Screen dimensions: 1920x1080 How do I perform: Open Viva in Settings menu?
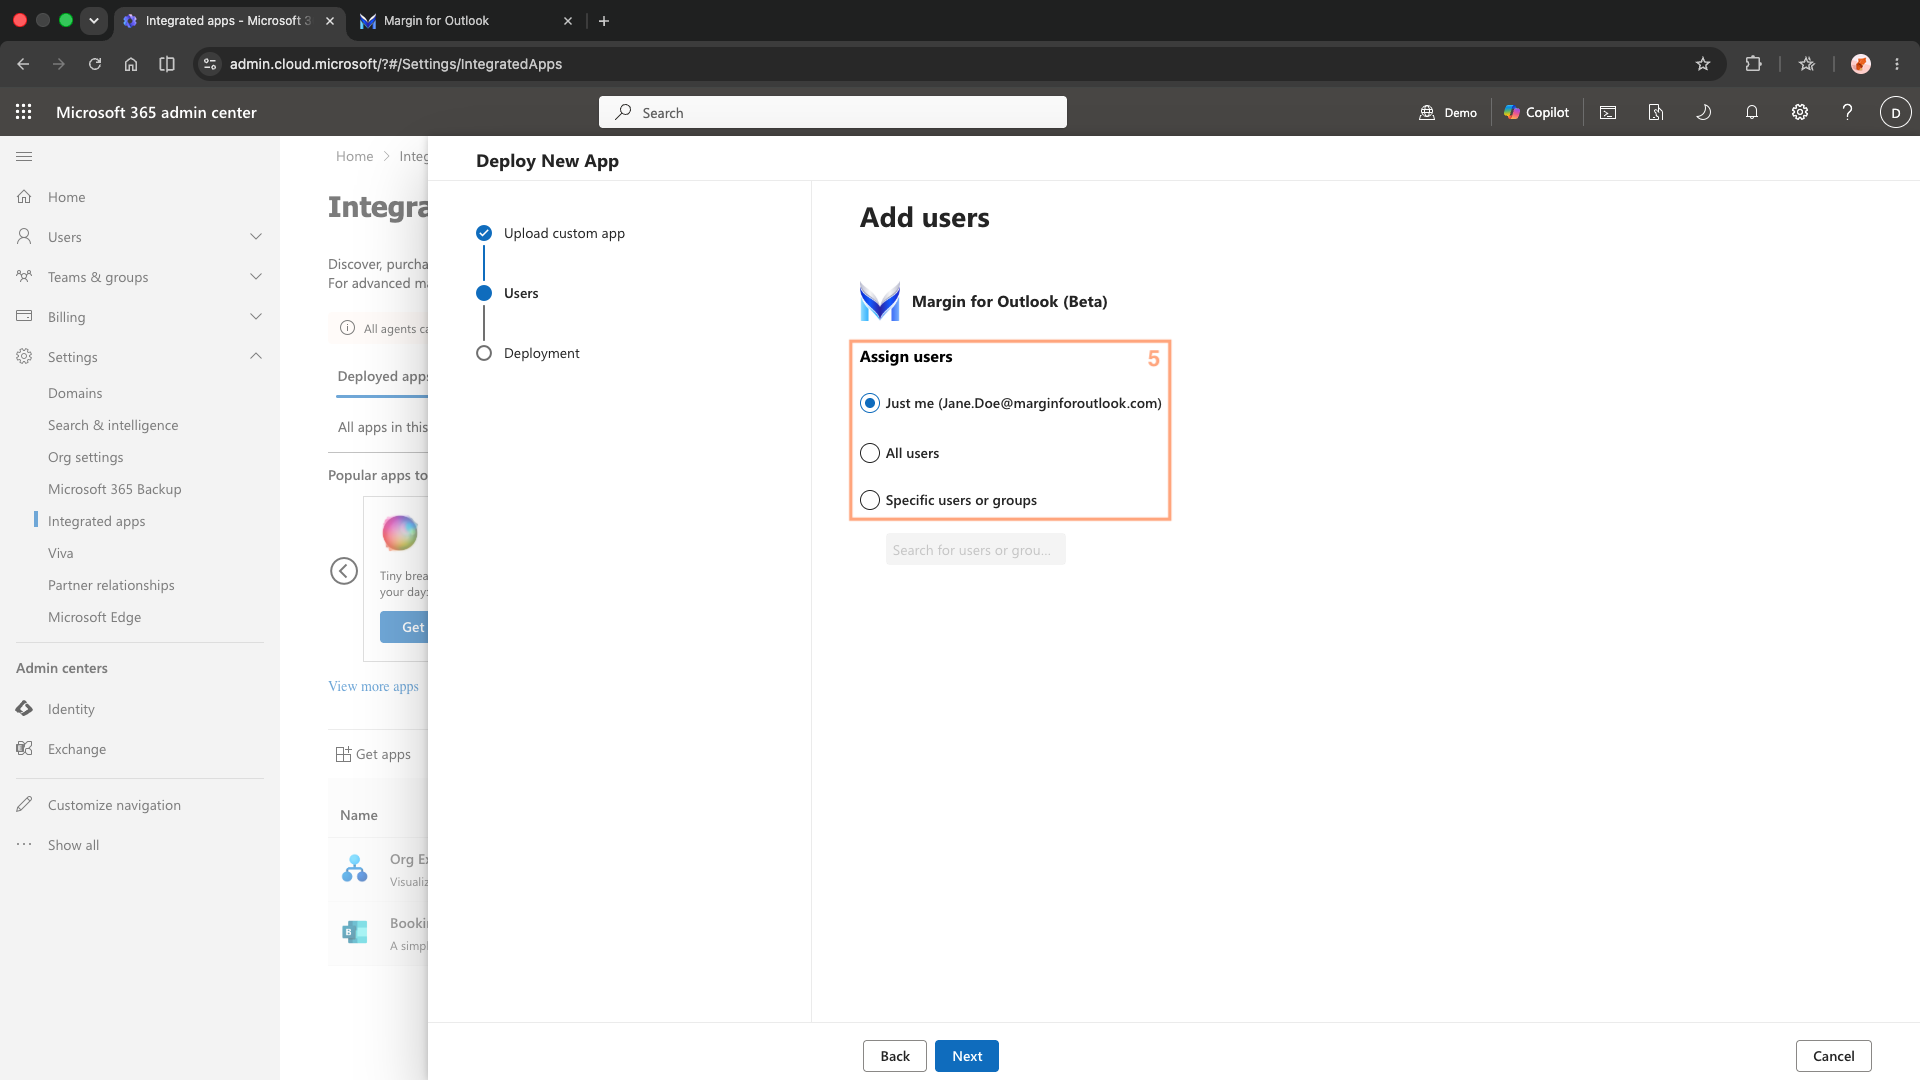[61, 553]
